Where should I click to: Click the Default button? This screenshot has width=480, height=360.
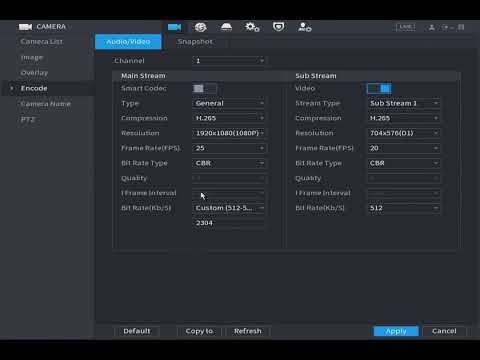coord(137,331)
